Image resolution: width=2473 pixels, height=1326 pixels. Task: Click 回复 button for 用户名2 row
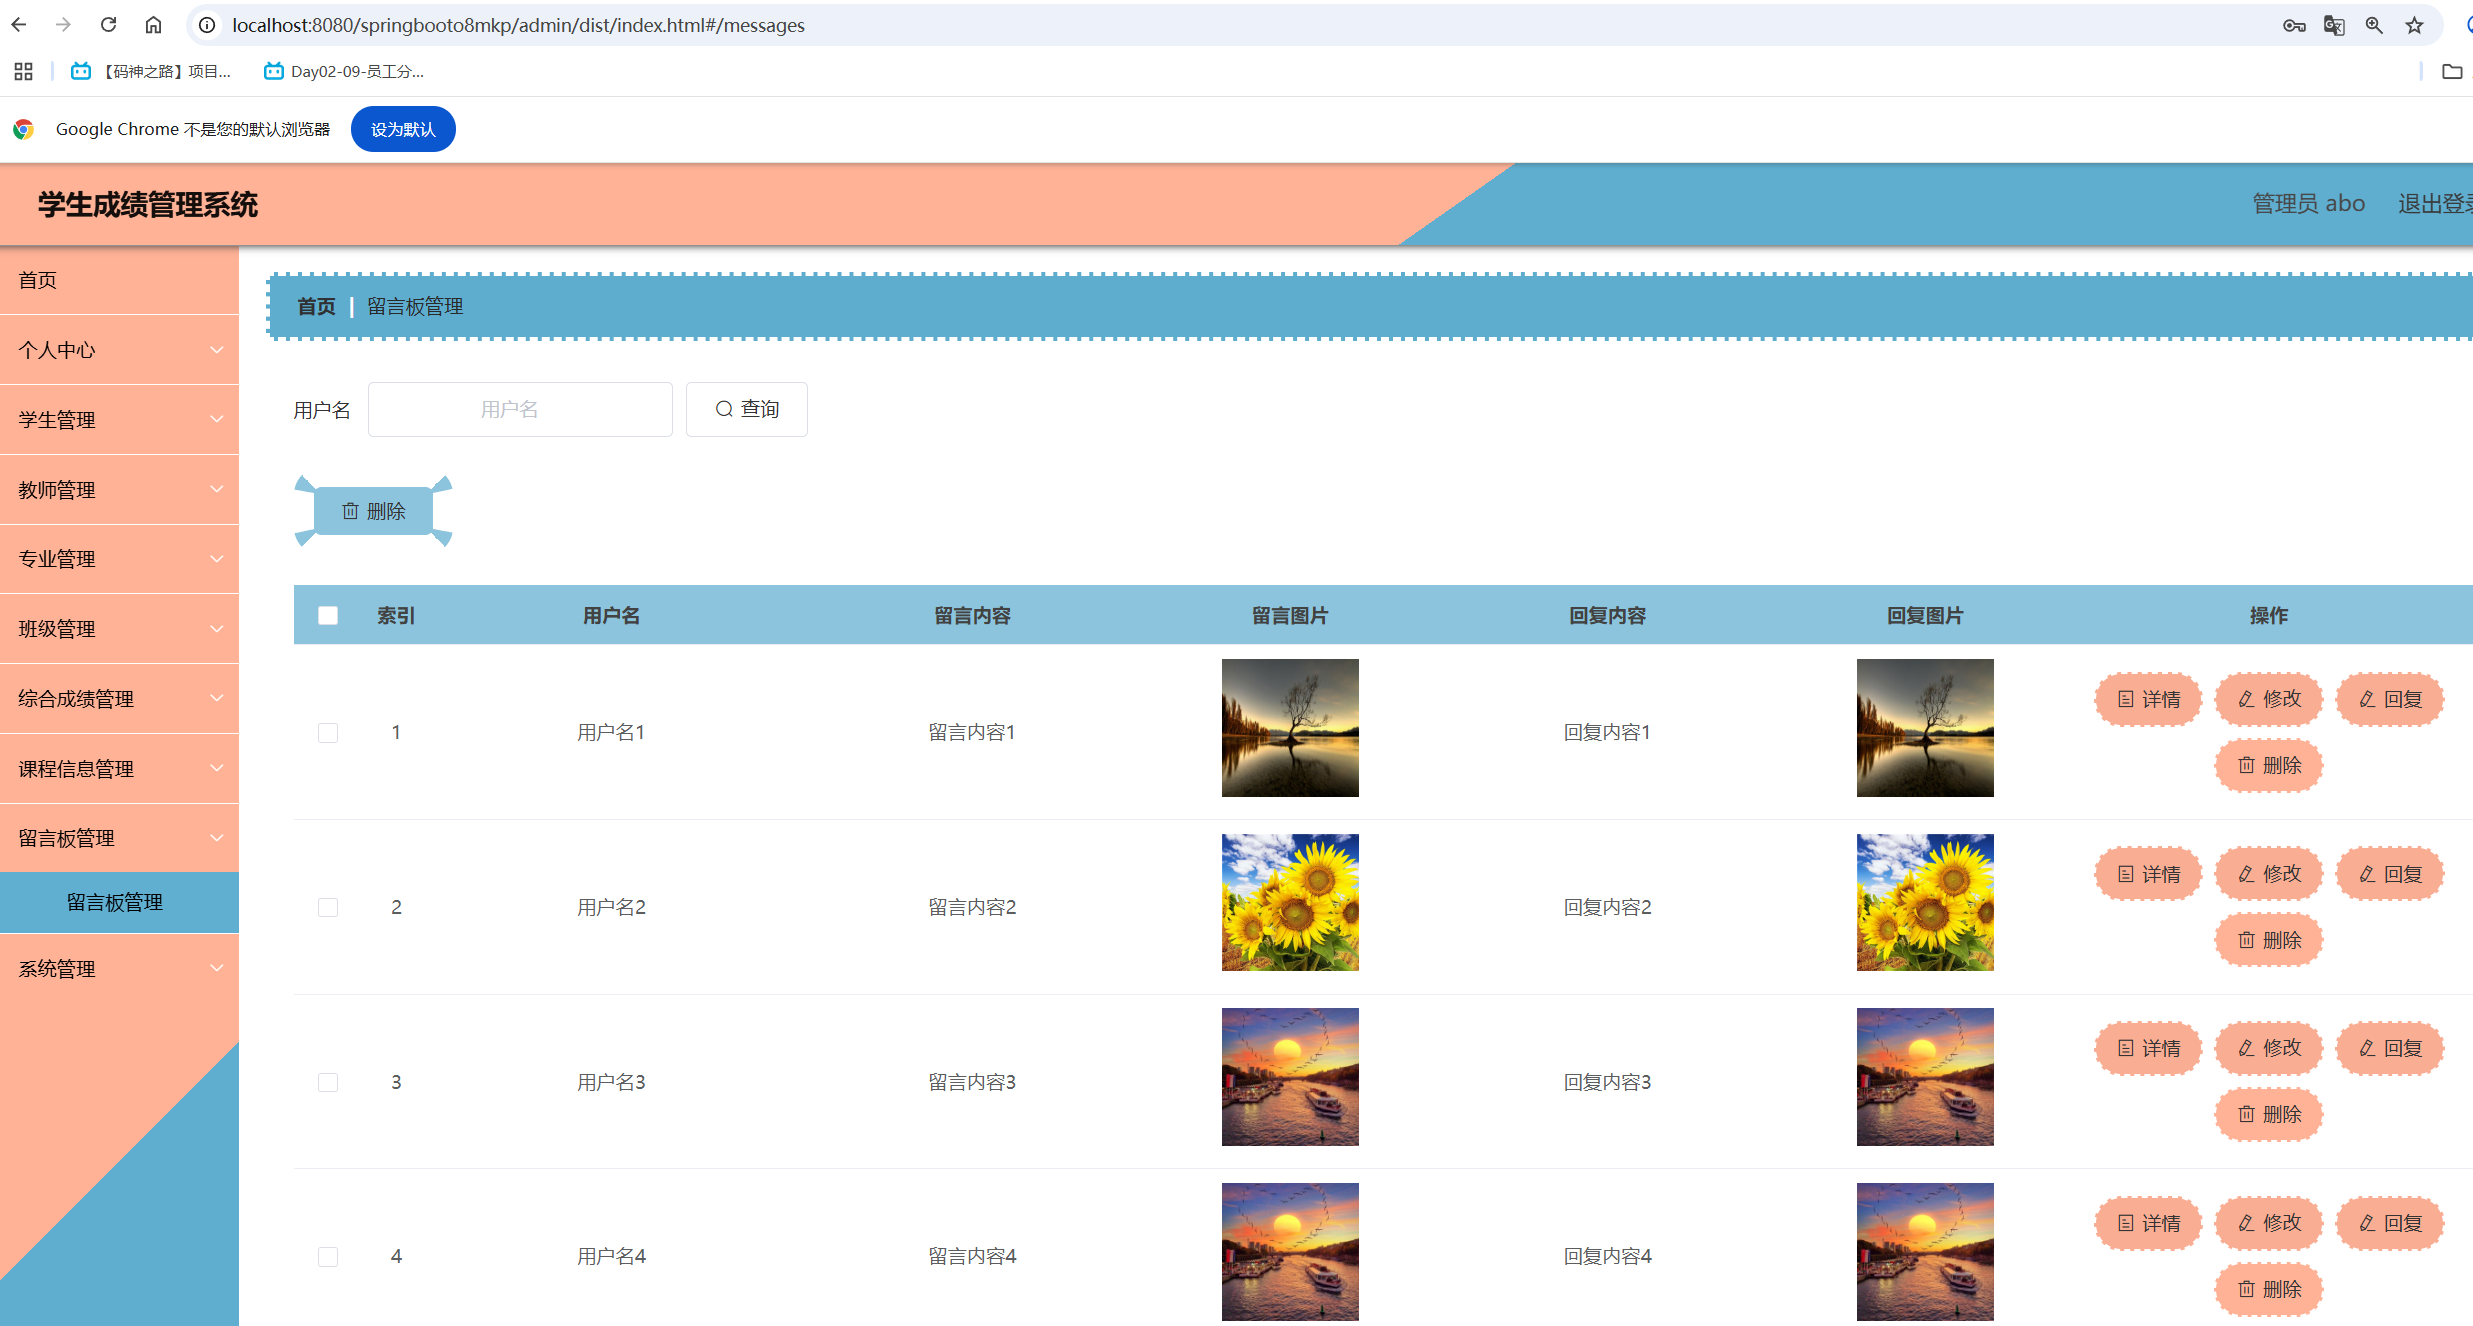click(2389, 874)
